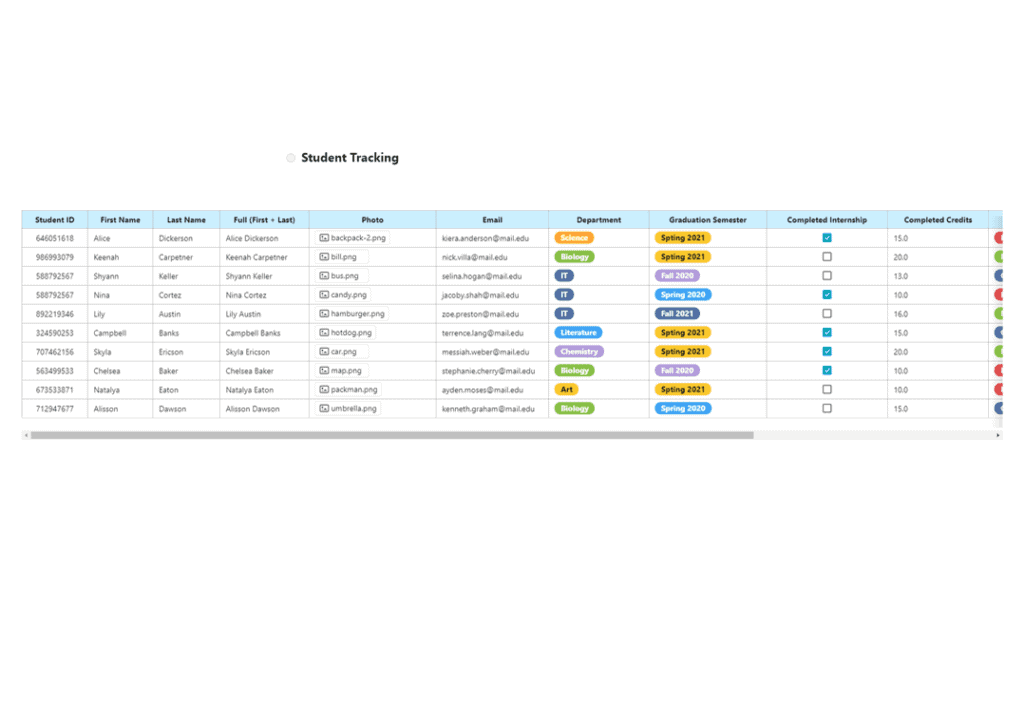Click the image icon beside umbrella.png

pyautogui.click(x=324, y=409)
